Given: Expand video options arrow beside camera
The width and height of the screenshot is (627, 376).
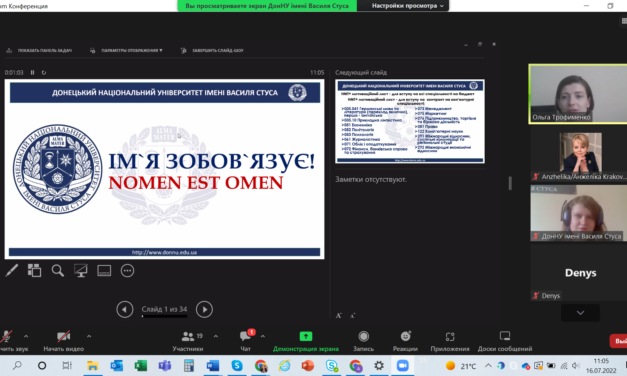Looking at the screenshot, I should (89, 336).
